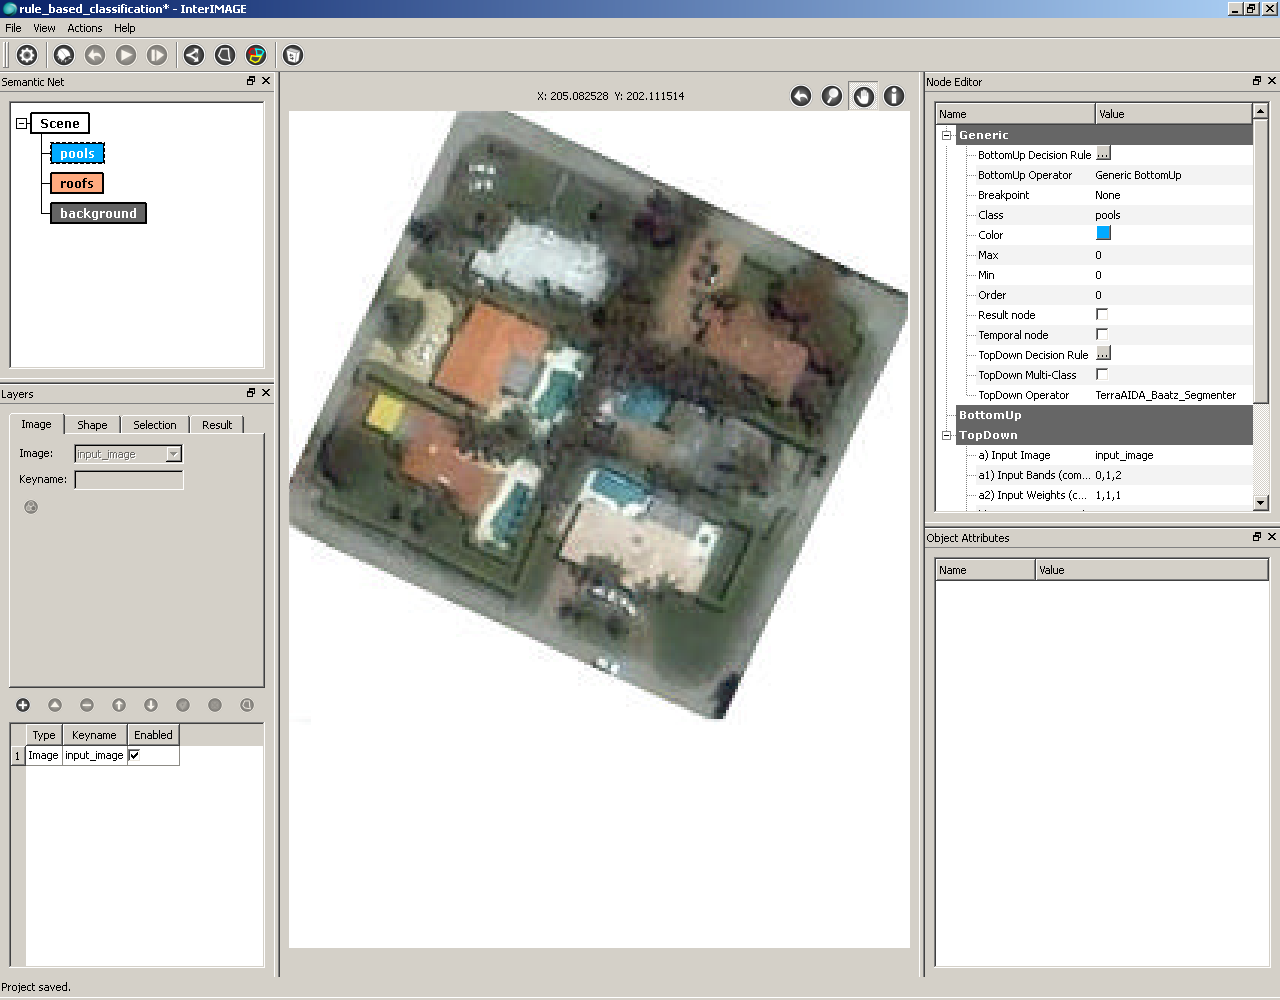Click the TopDown Decision Rule ellipsis button
This screenshot has height=1000, width=1280.
(x=1103, y=354)
